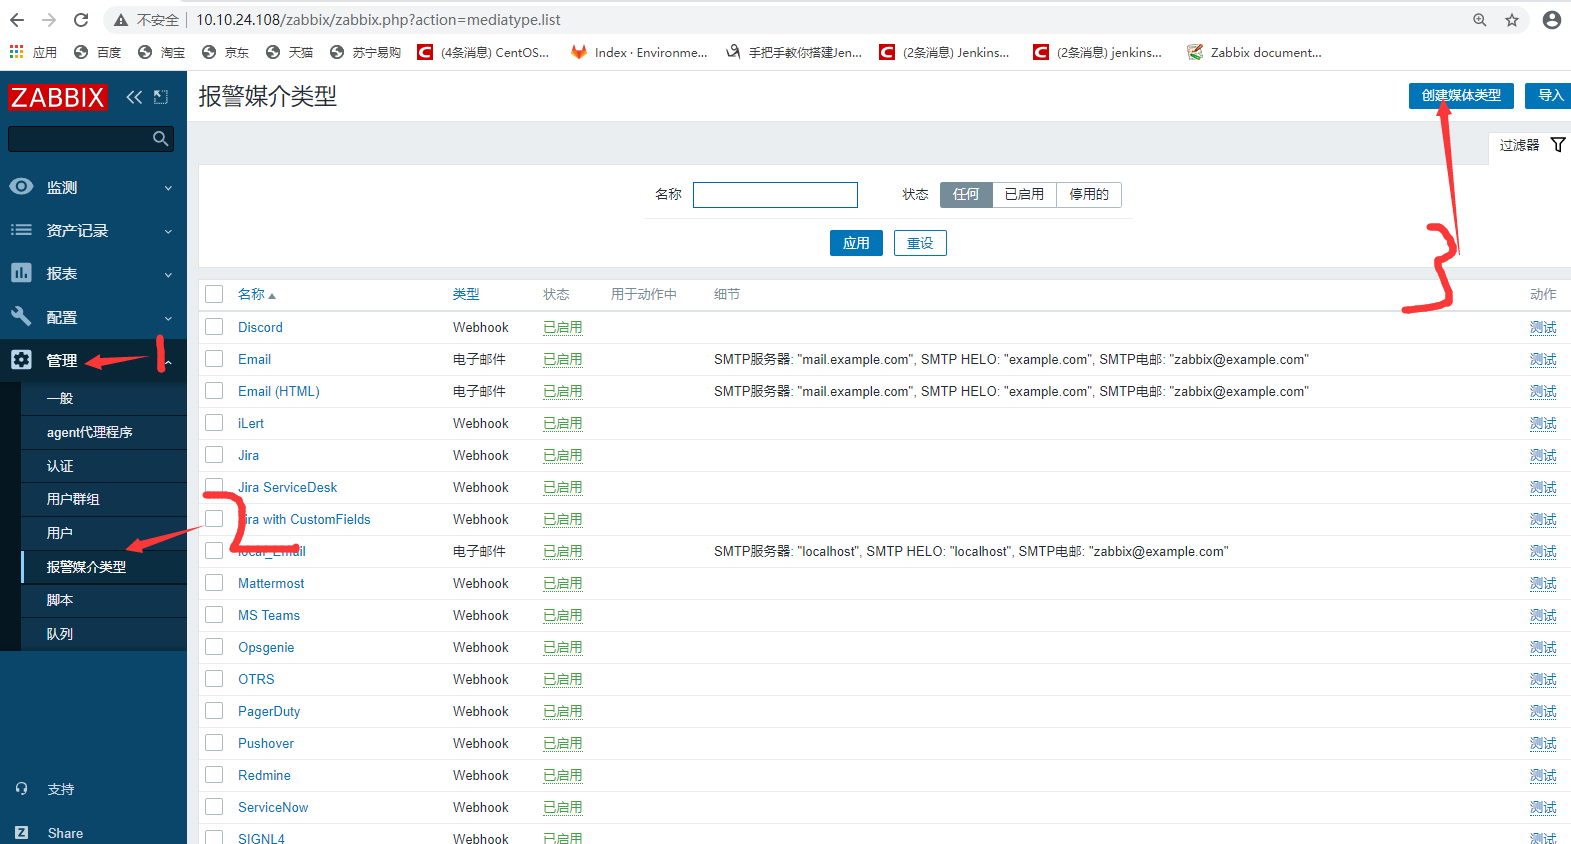Click browser back arrow
Viewport: 1571px width, 844px height.
click(17, 20)
